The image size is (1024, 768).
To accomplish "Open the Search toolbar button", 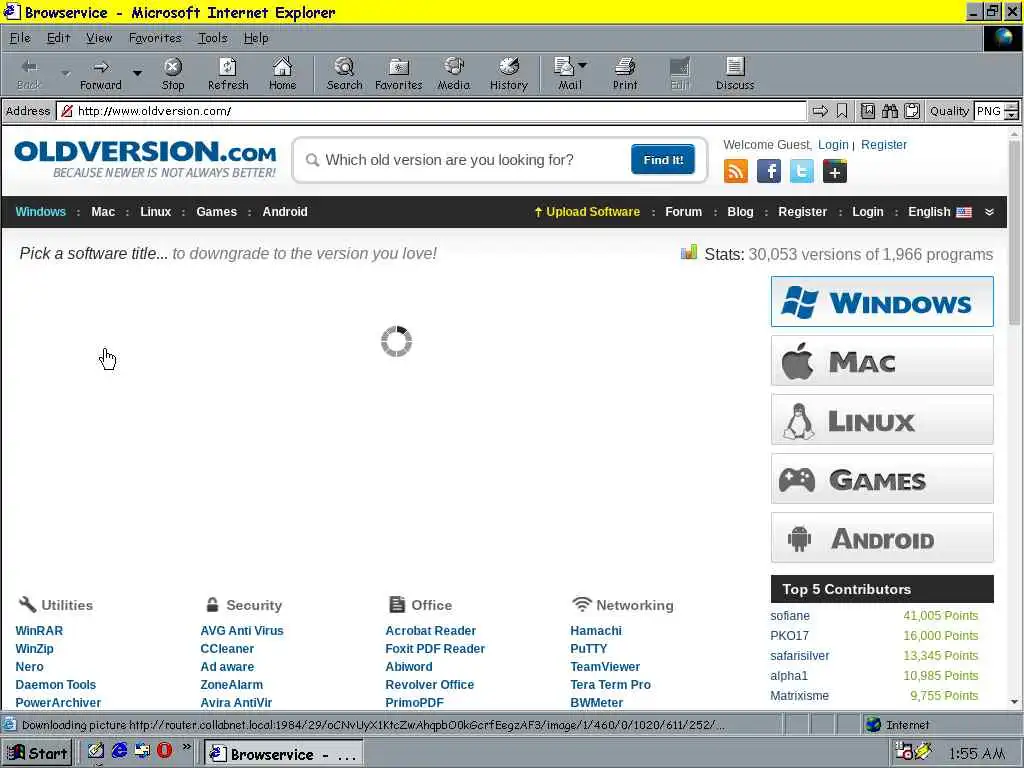I will (344, 74).
